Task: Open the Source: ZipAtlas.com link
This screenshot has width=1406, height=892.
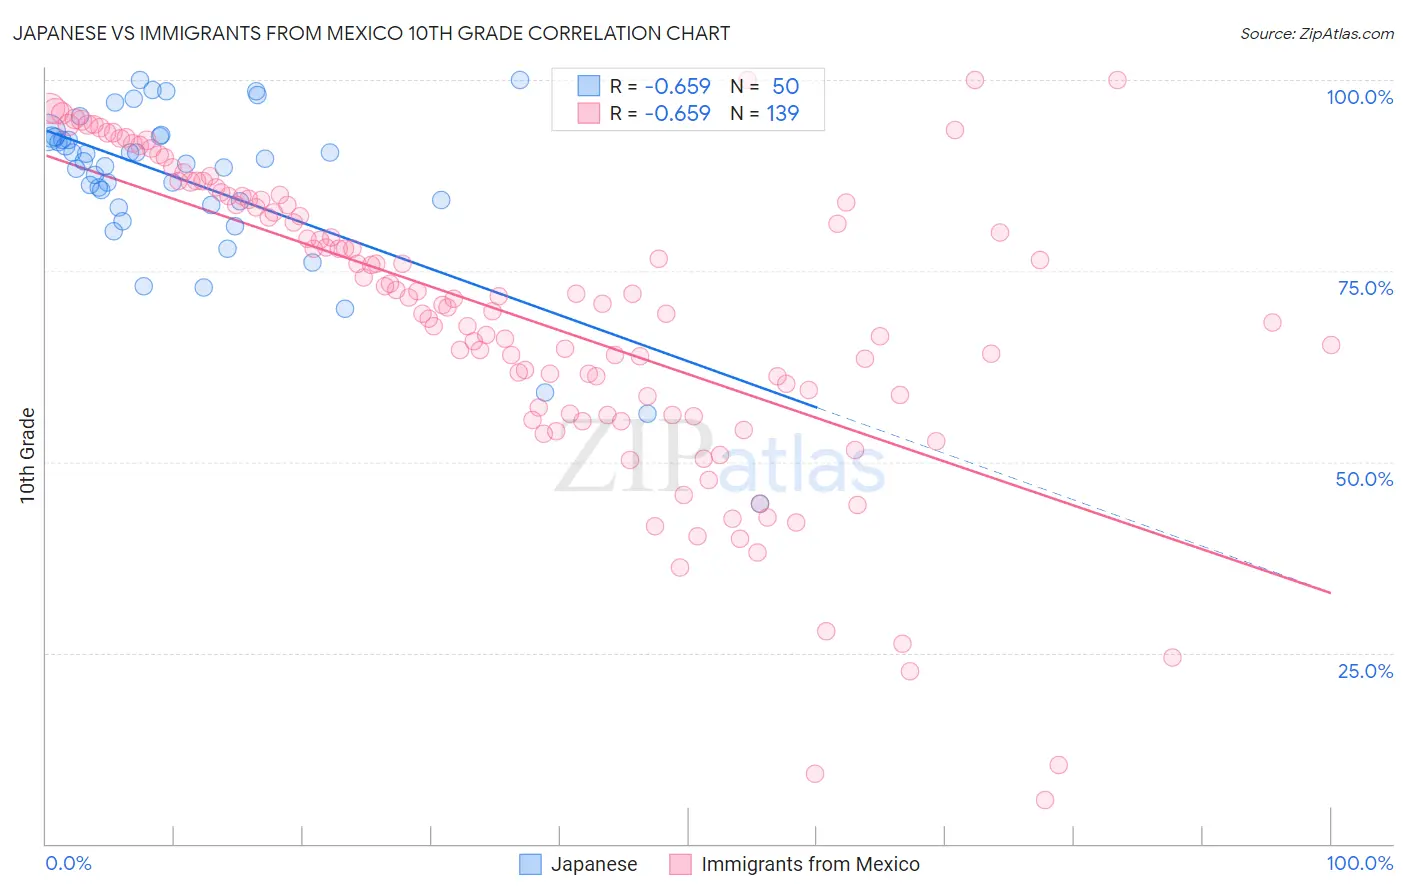Action: click(x=1317, y=33)
